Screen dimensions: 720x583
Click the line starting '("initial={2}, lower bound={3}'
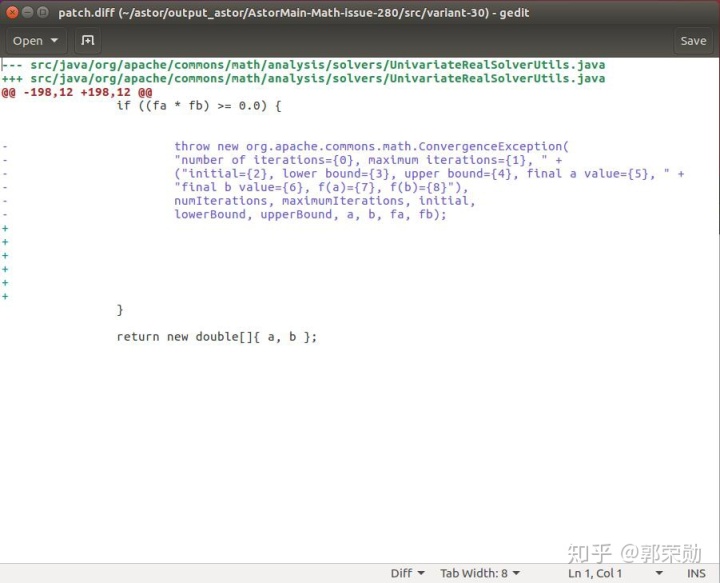click(x=429, y=174)
